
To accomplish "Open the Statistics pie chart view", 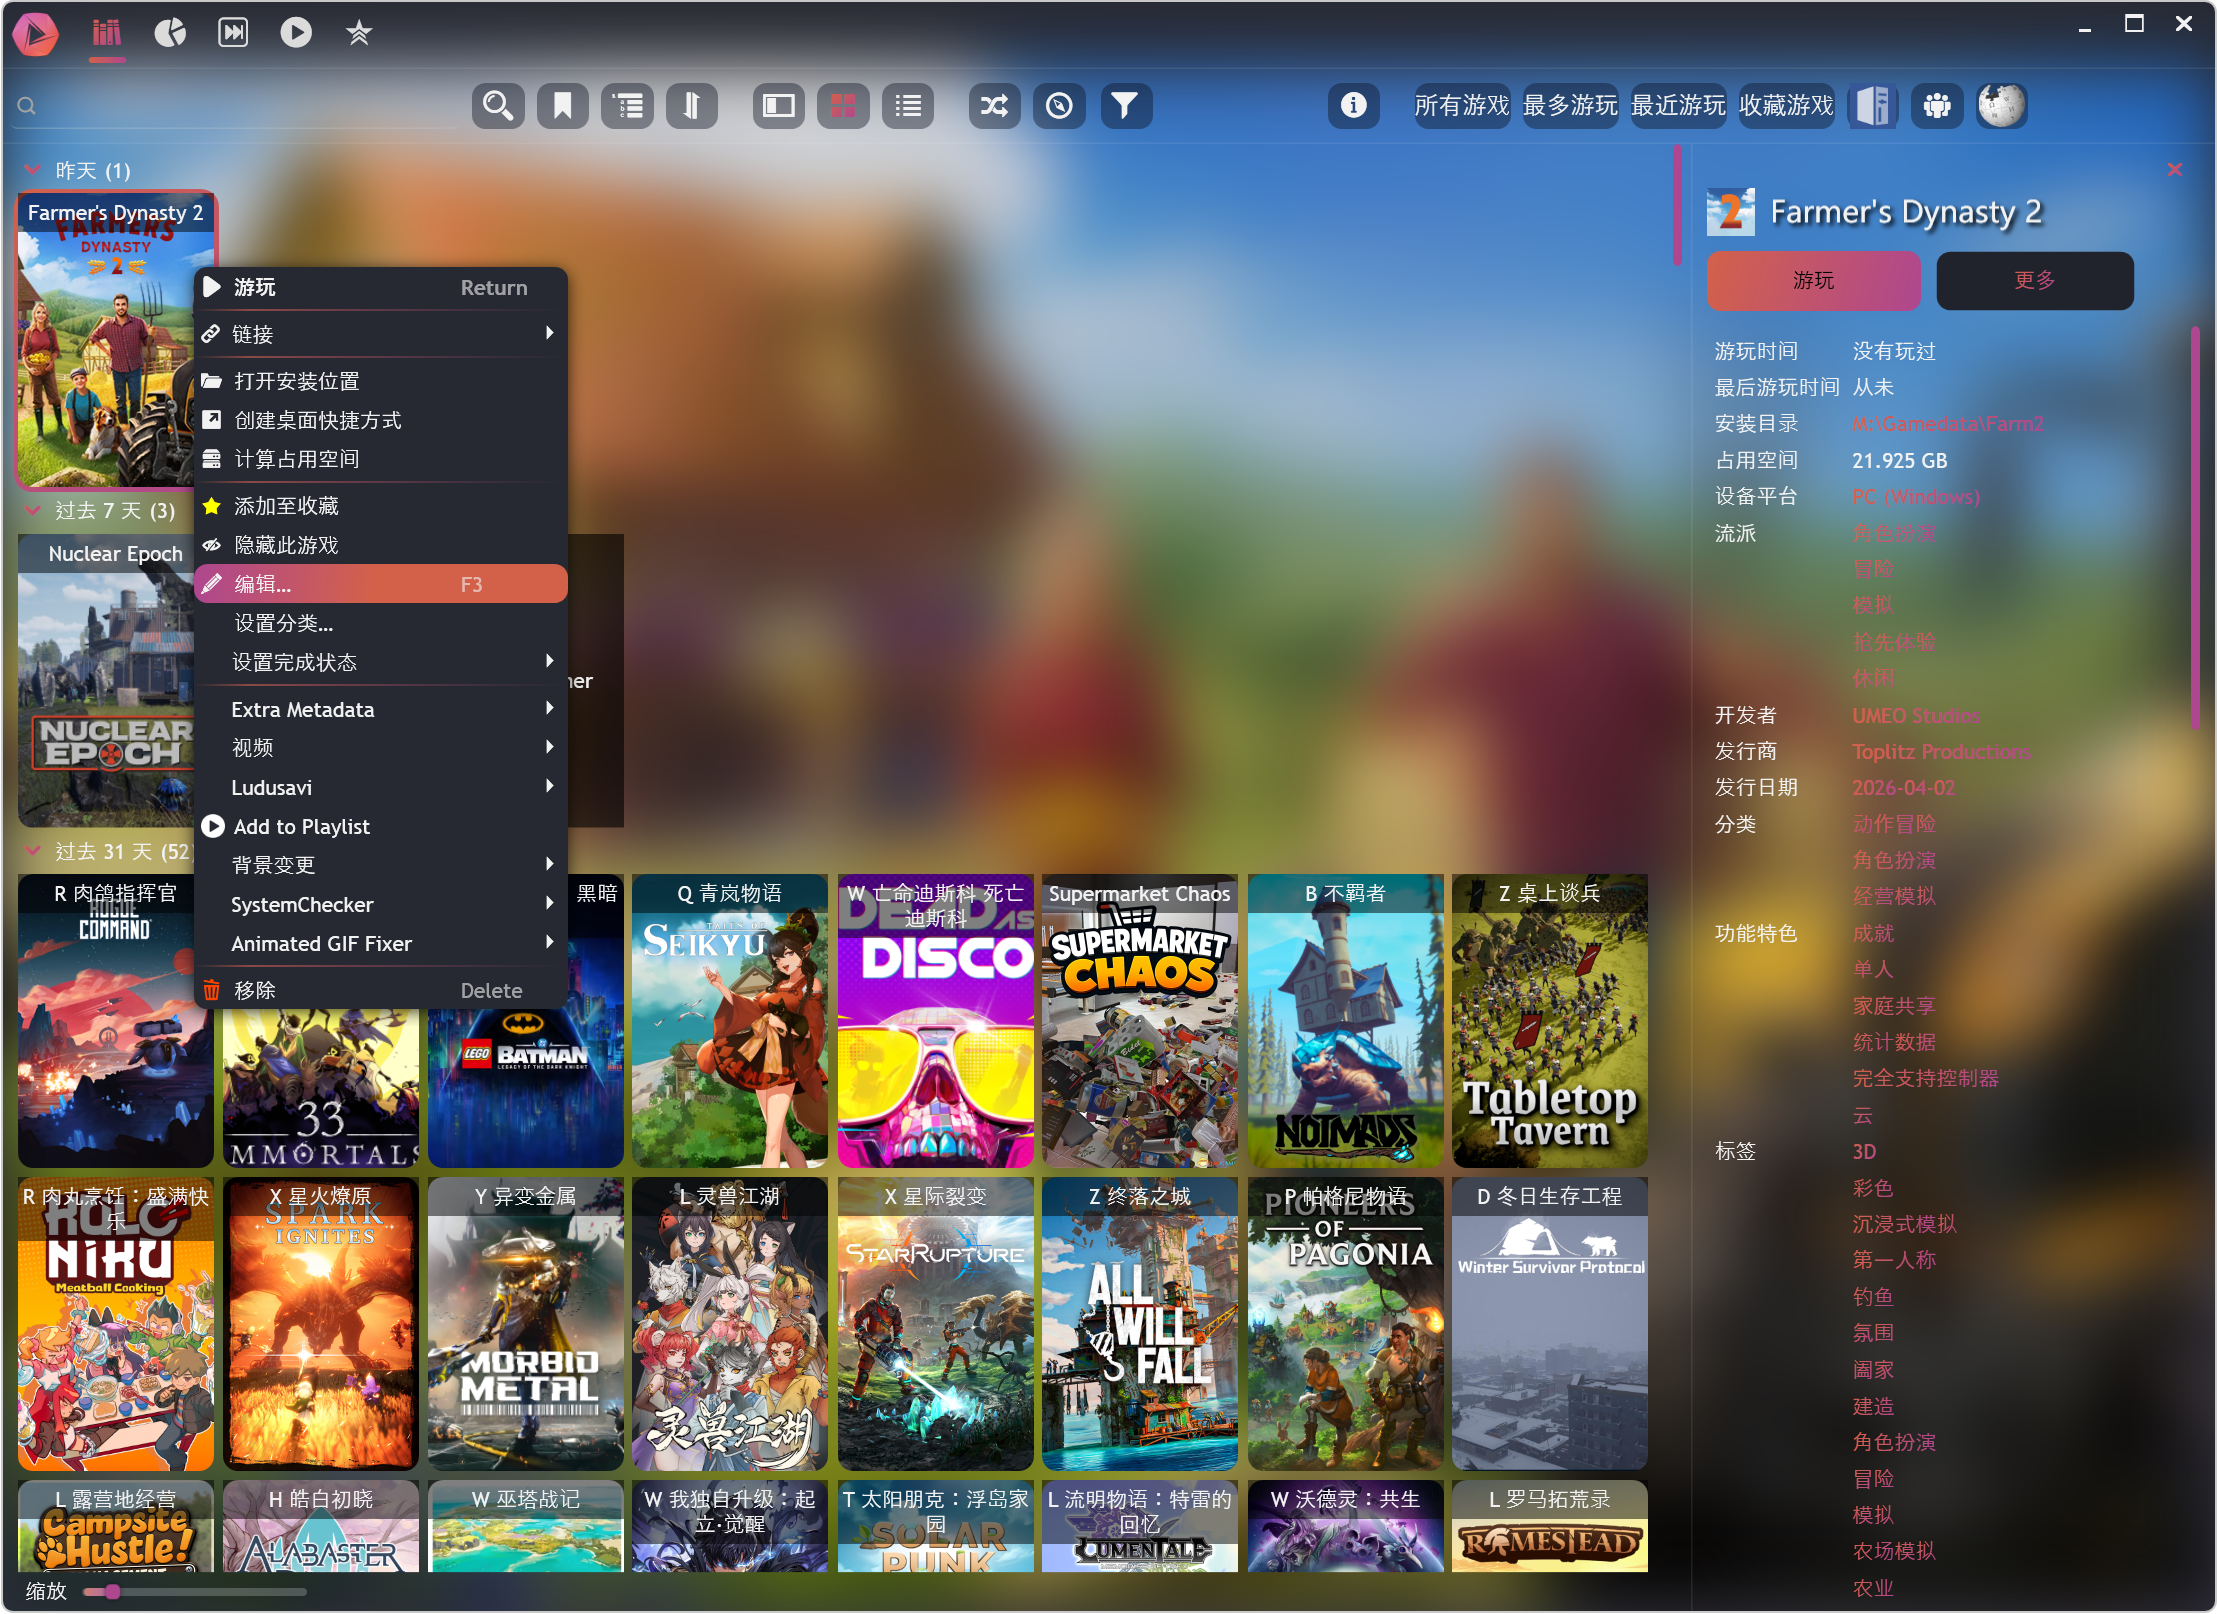I will (x=170, y=33).
